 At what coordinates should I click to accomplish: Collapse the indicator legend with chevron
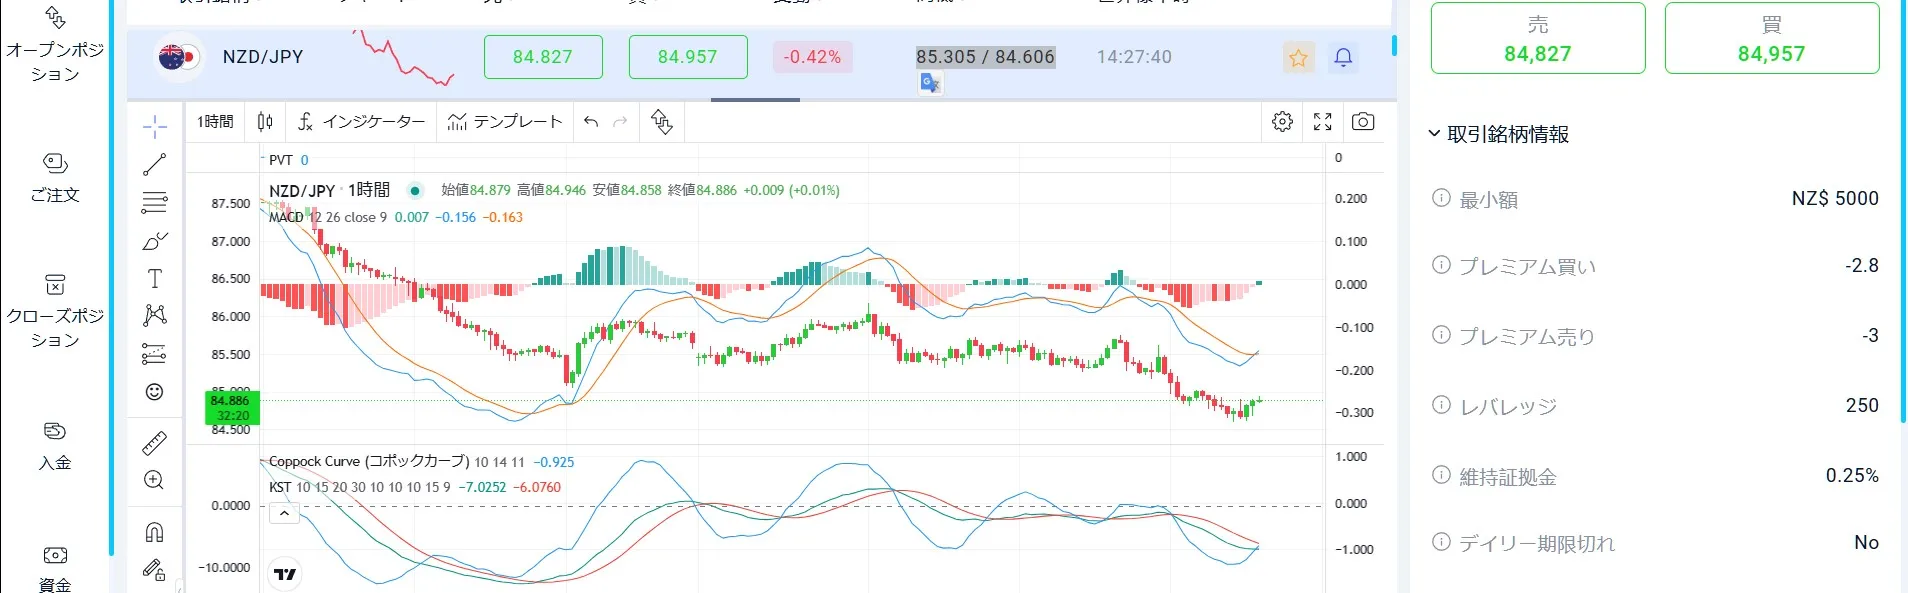click(284, 514)
